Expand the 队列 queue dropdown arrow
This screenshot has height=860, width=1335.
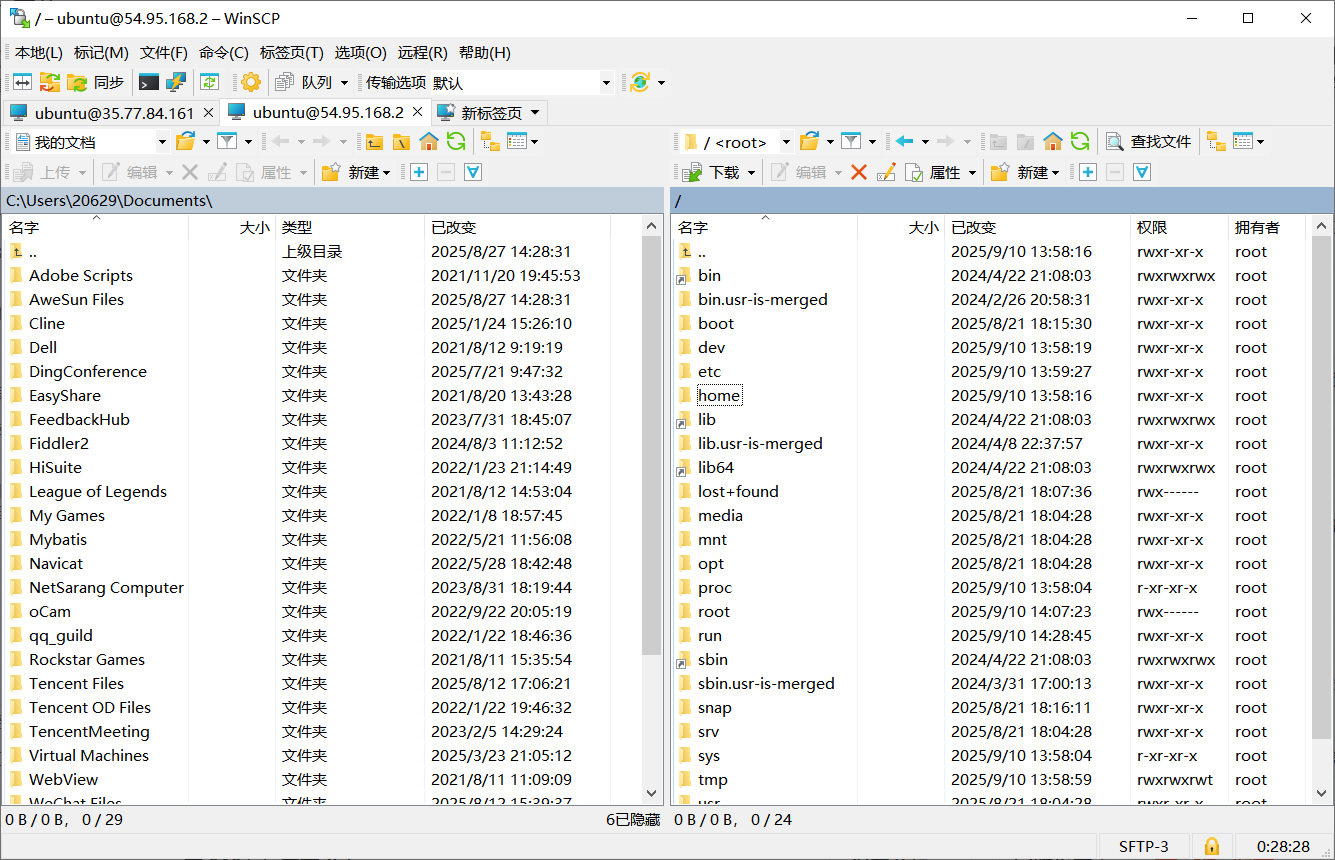(345, 83)
